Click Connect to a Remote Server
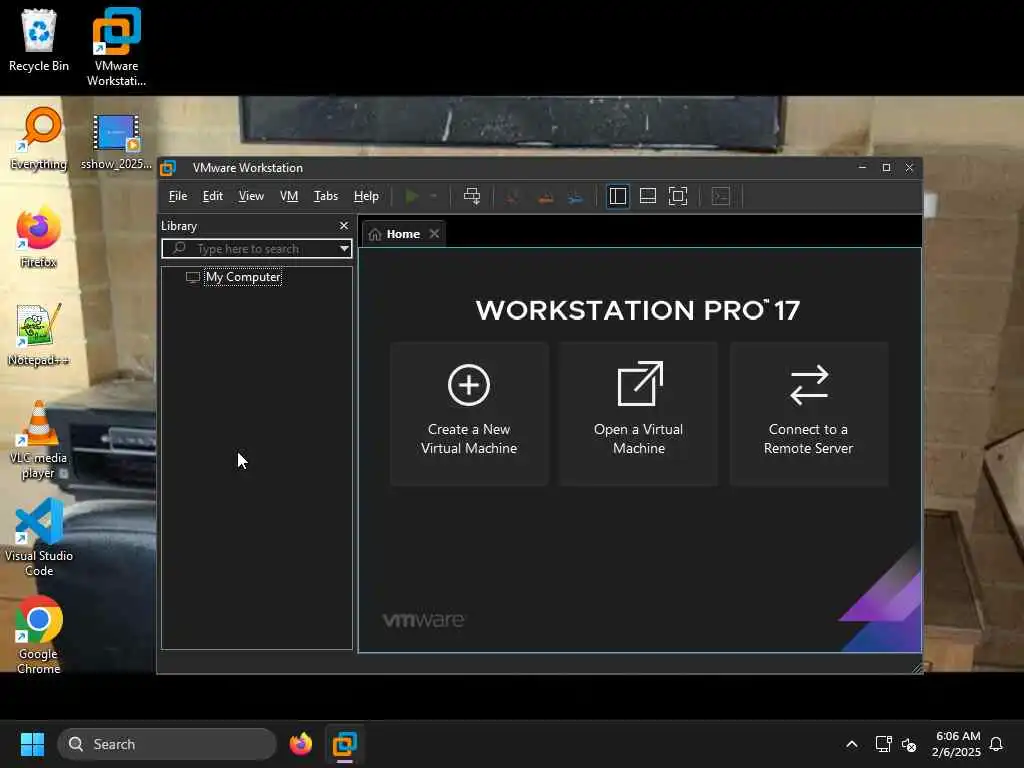Viewport: 1024px width, 768px height. pos(808,413)
